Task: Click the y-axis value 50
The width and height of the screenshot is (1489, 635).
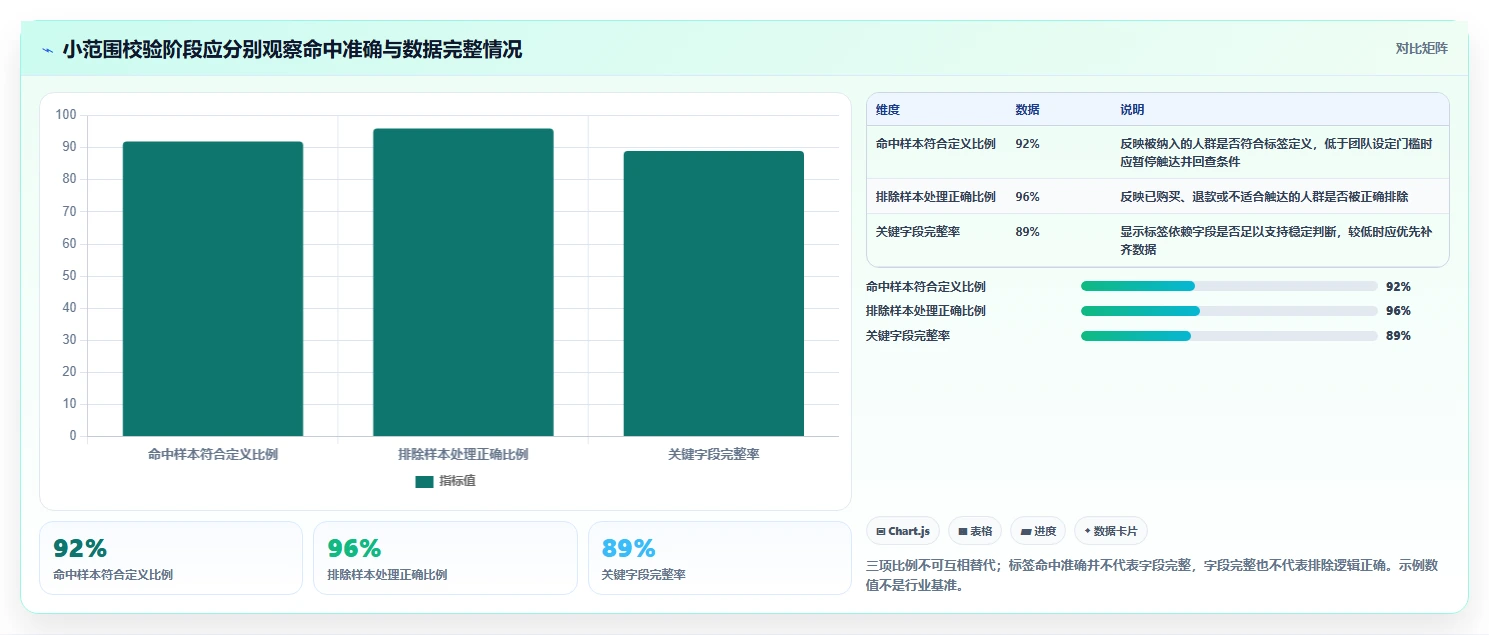Action: (x=69, y=276)
